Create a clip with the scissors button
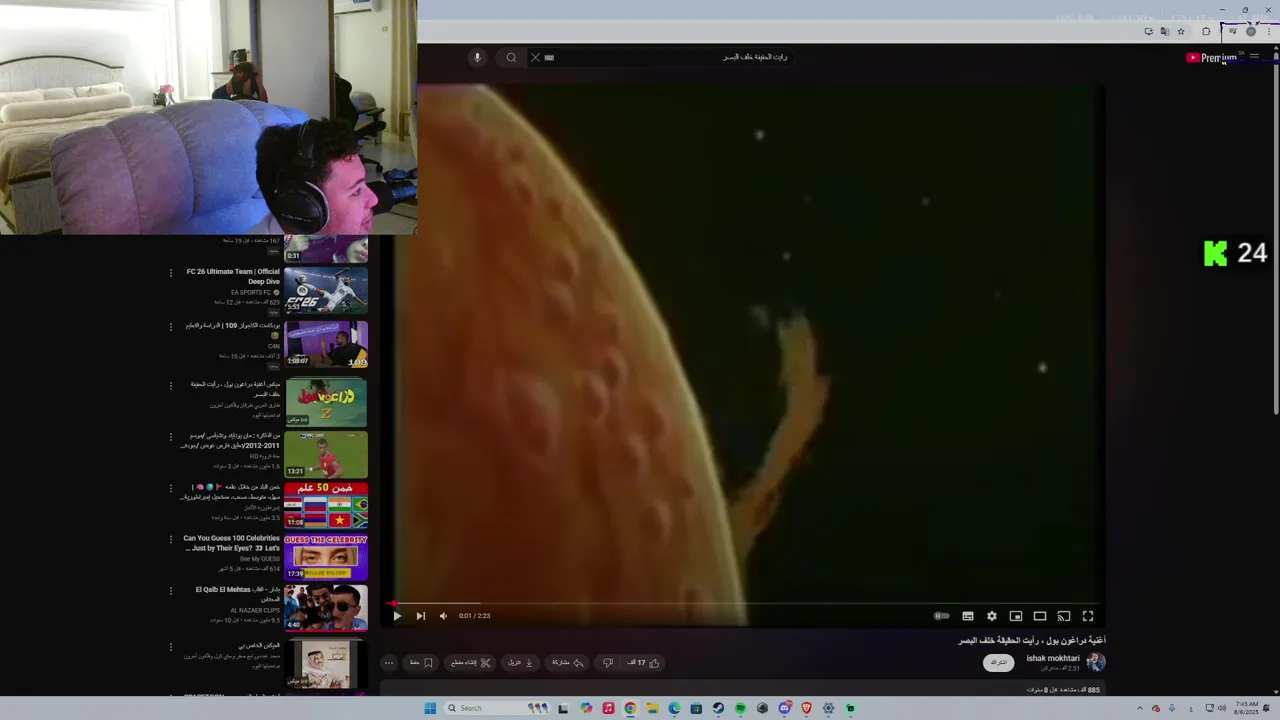 469,662
